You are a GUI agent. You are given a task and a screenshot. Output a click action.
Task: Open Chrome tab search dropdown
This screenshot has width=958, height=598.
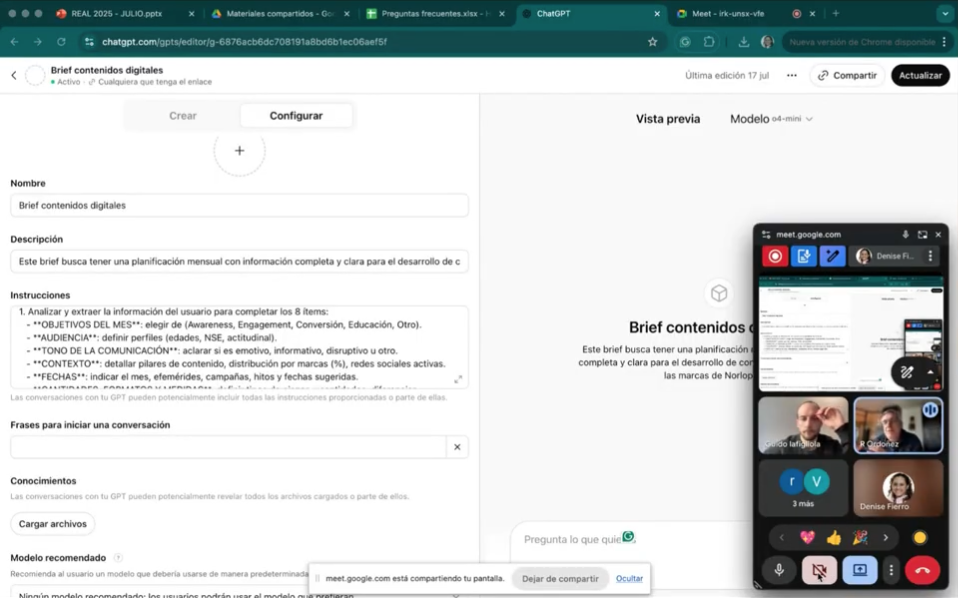tap(945, 13)
